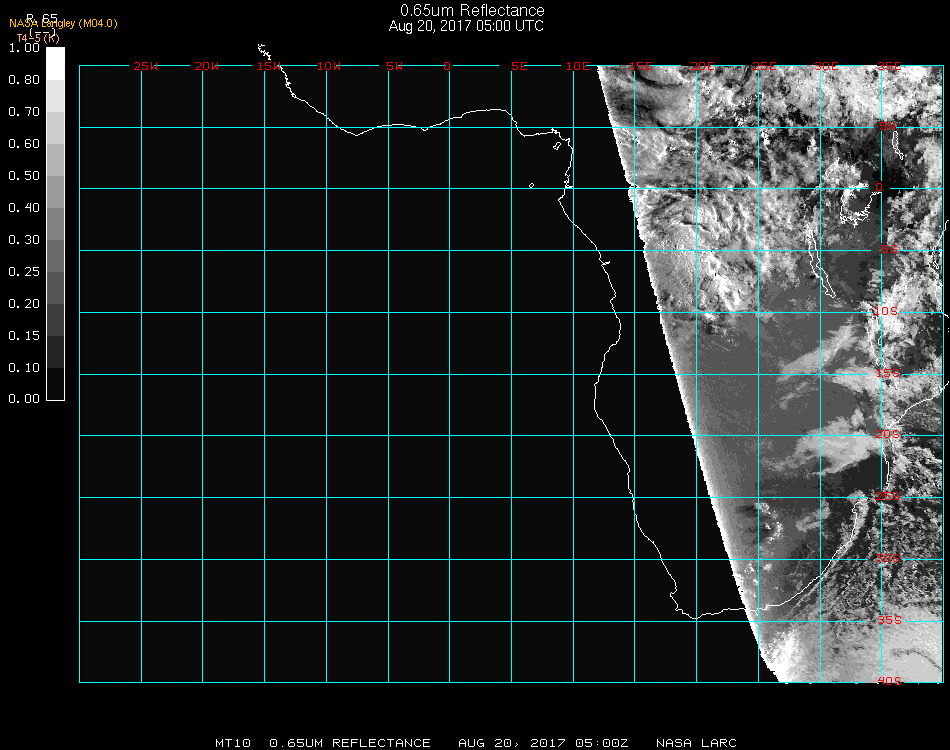Click the 25S latitude label
Viewport: 950px width, 750px height.
tap(888, 496)
